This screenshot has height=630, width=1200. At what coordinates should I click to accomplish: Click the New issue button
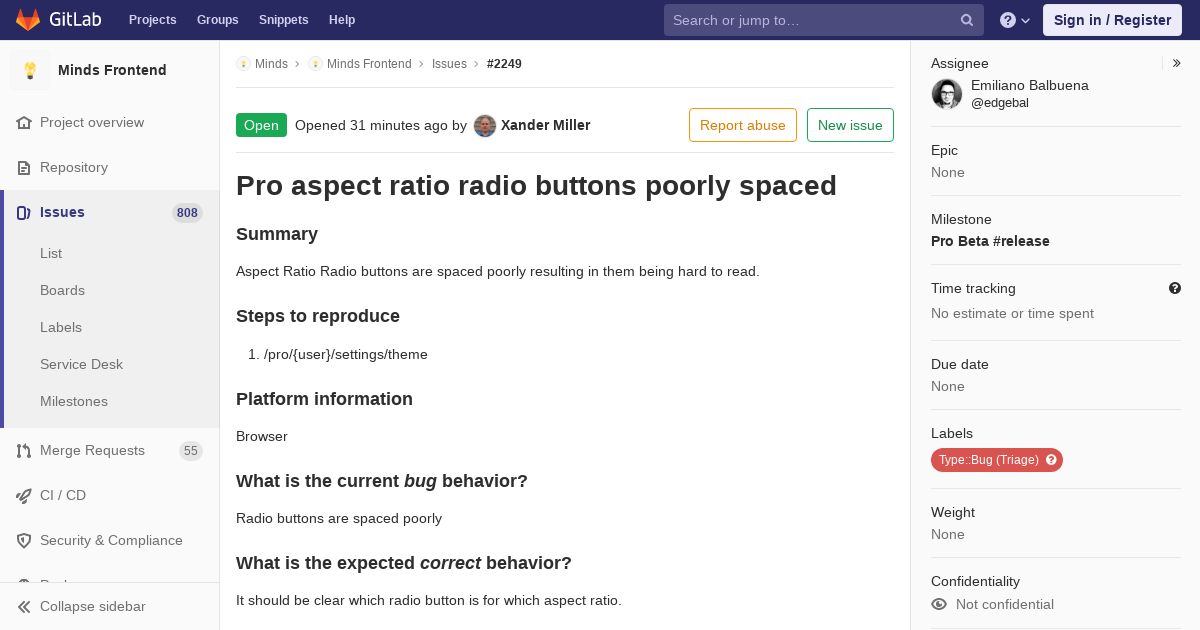(850, 125)
